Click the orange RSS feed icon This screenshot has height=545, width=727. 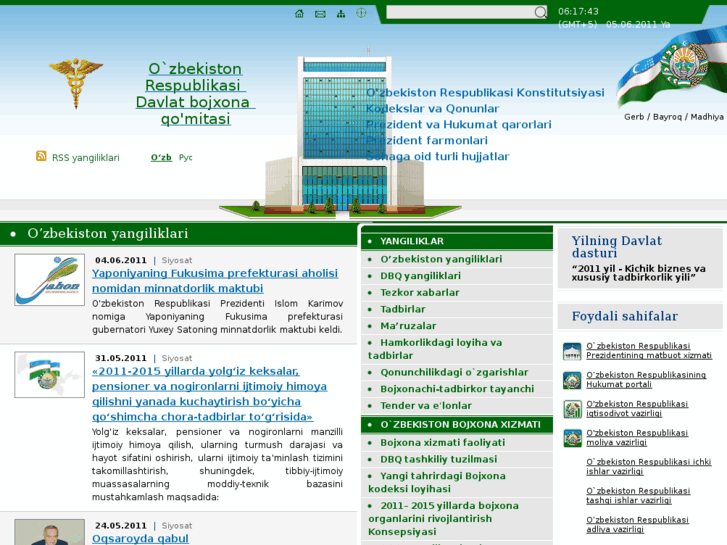(x=41, y=156)
